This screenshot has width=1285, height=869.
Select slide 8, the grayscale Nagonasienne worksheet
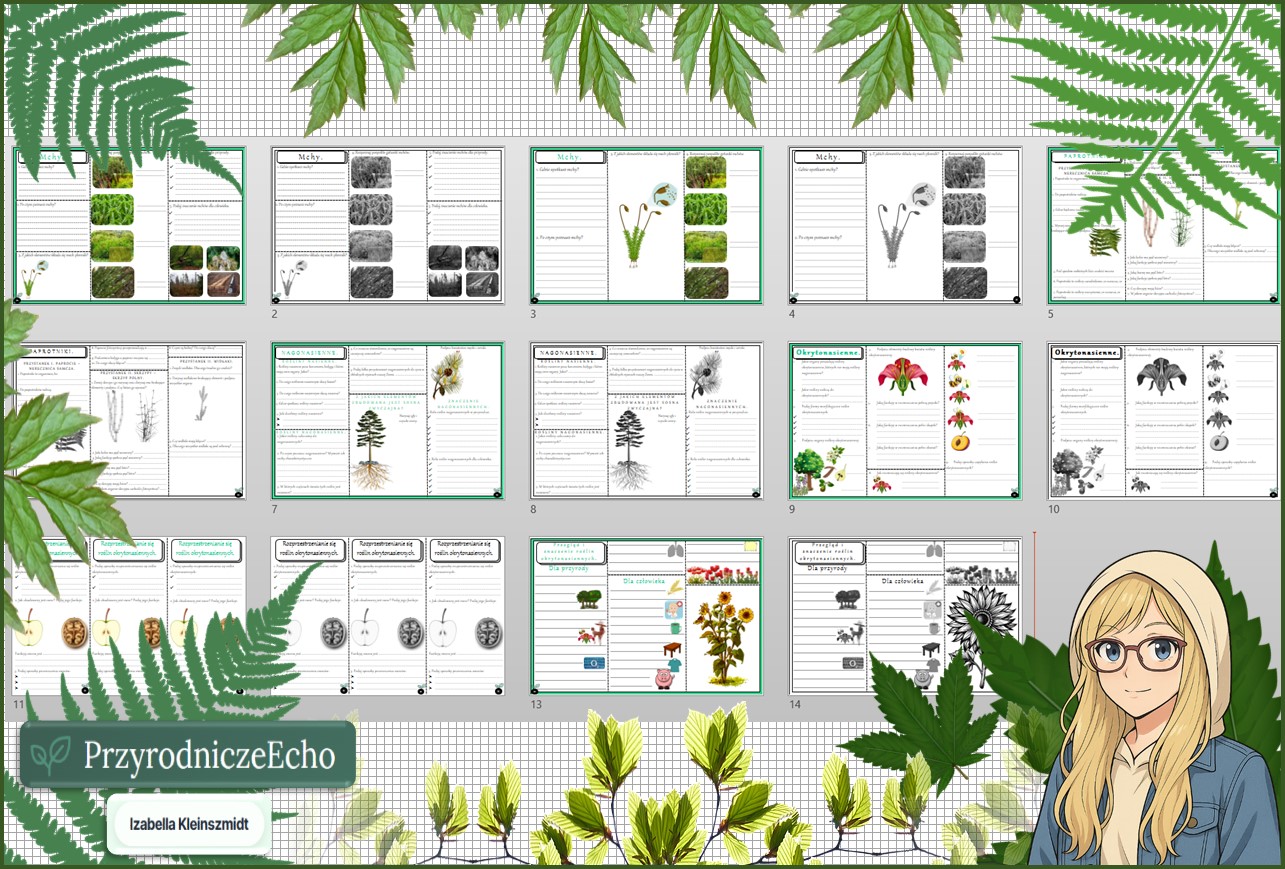646,420
